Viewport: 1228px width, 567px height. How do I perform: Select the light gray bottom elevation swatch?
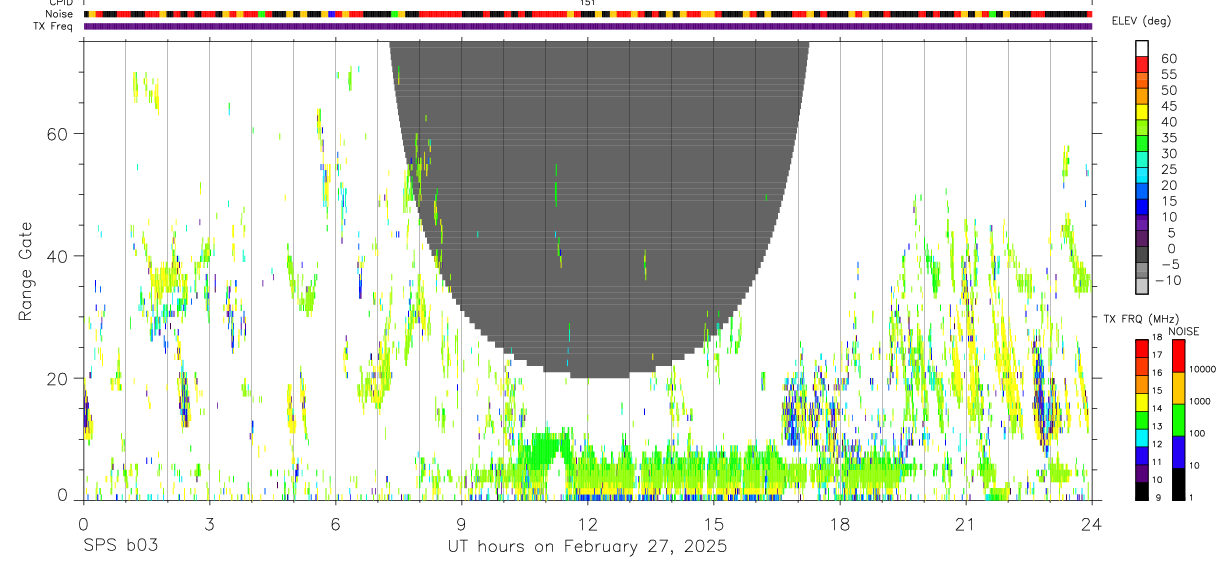(1142, 288)
